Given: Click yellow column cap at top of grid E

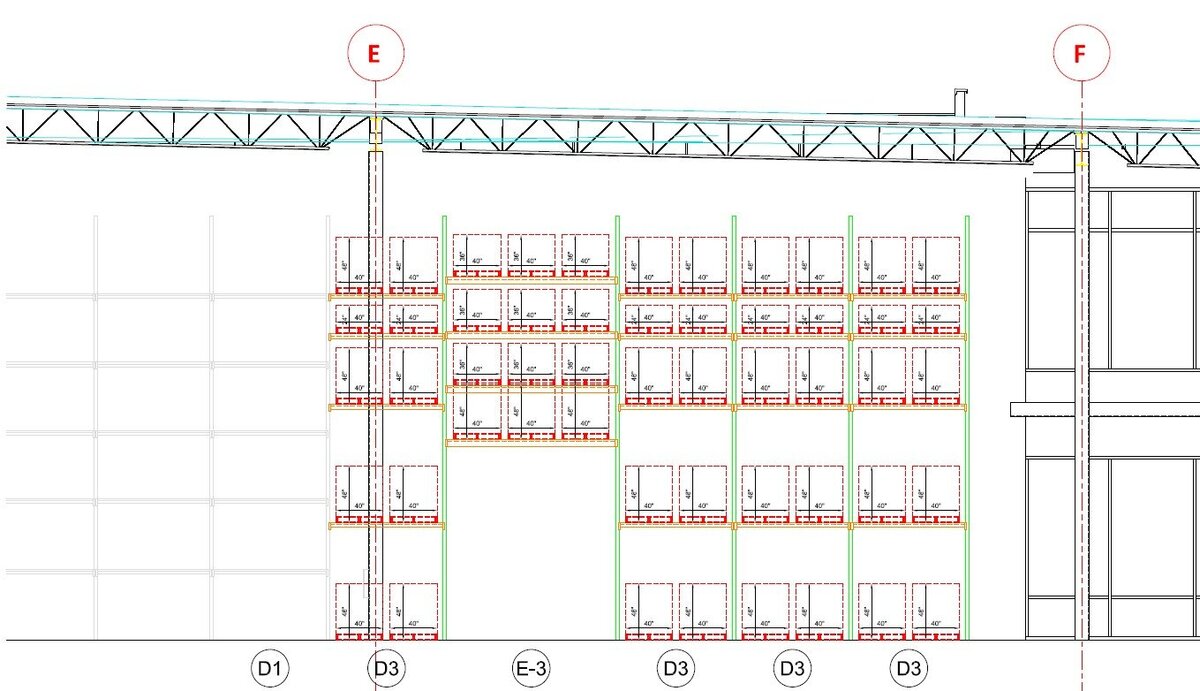Looking at the screenshot, I should (375, 127).
